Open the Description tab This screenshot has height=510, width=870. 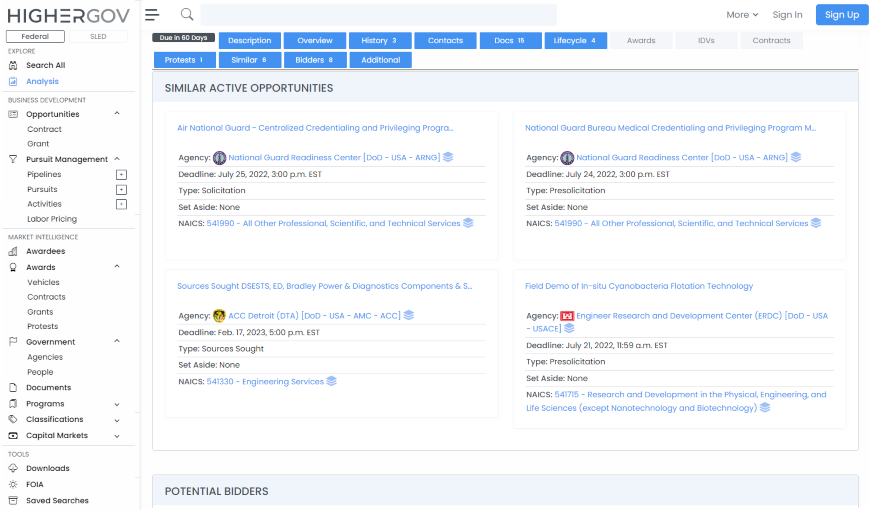tap(250, 41)
